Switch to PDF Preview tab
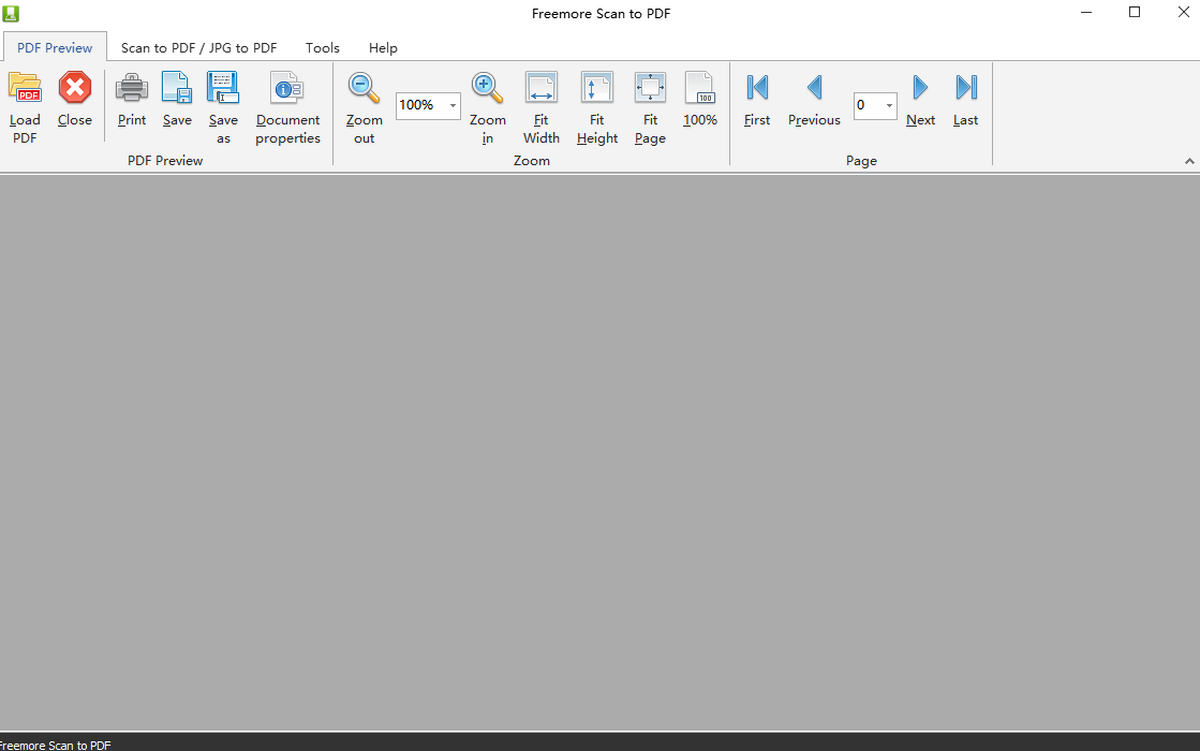 (55, 47)
